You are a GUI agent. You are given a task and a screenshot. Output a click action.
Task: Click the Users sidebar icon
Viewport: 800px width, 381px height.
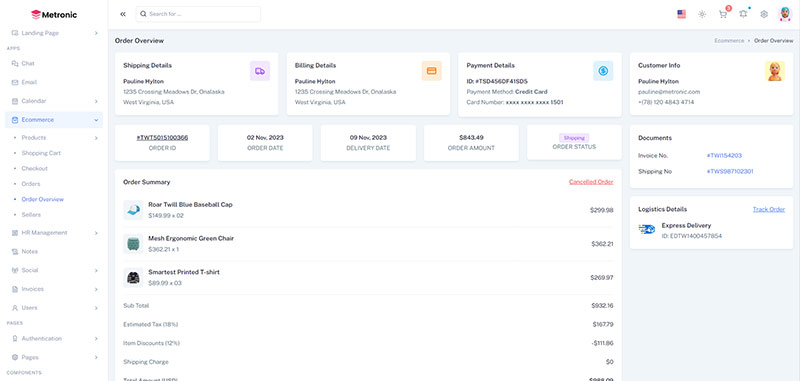point(15,308)
